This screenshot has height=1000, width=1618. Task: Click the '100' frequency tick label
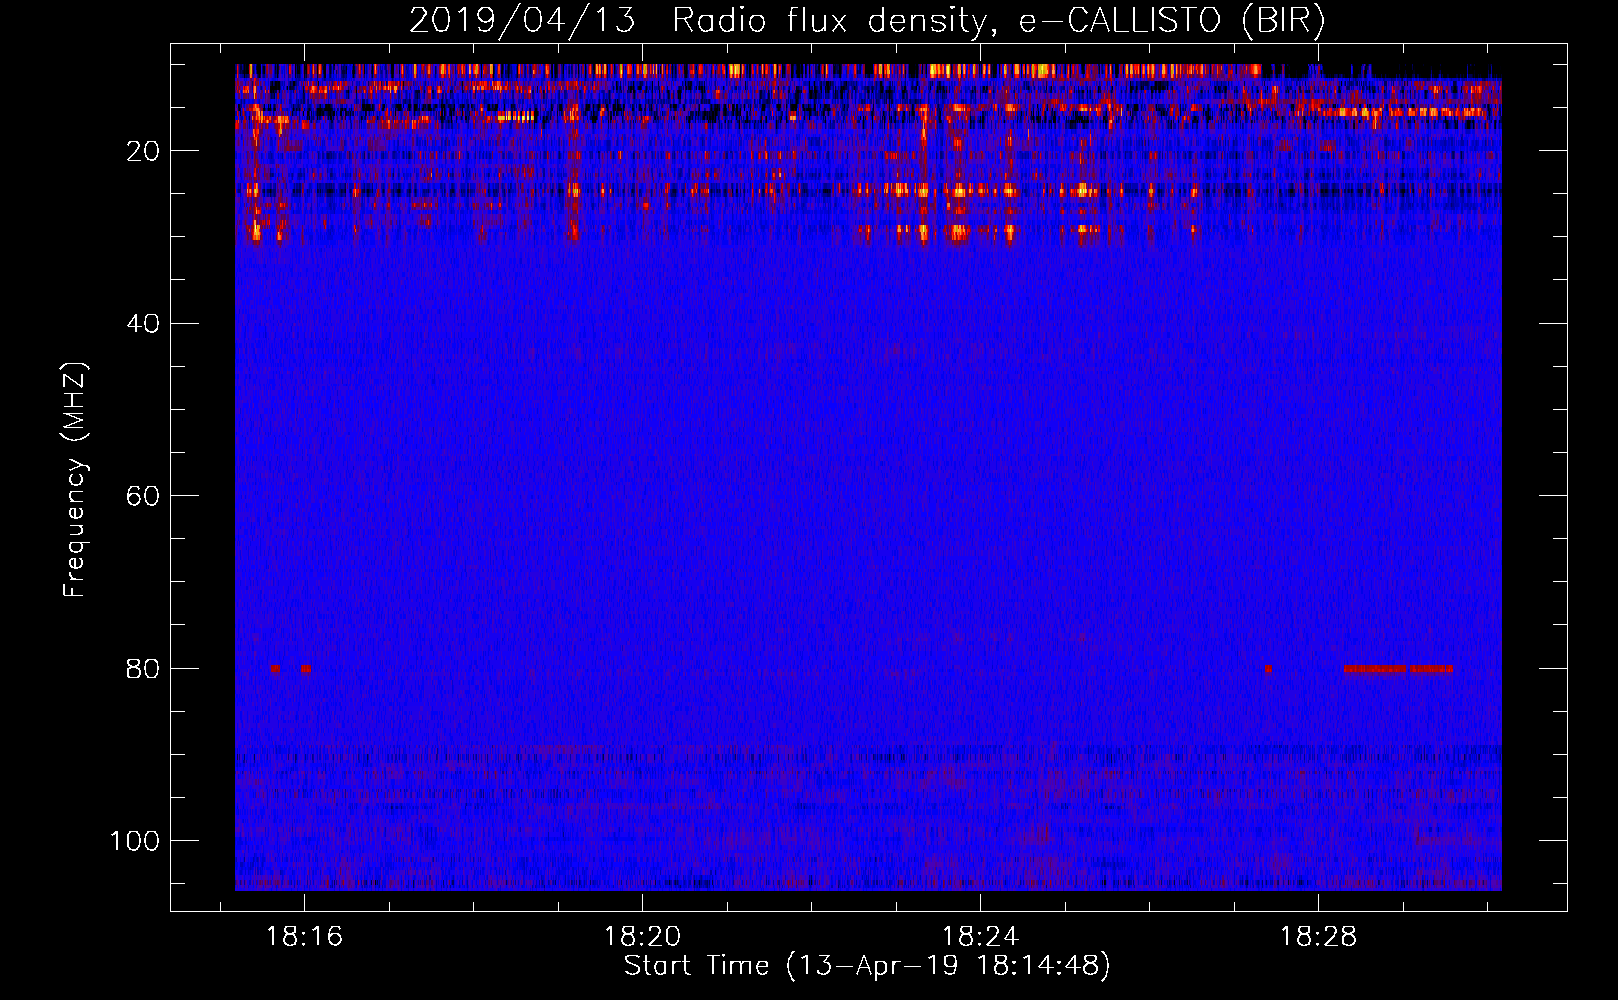pyautogui.click(x=135, y=841)
